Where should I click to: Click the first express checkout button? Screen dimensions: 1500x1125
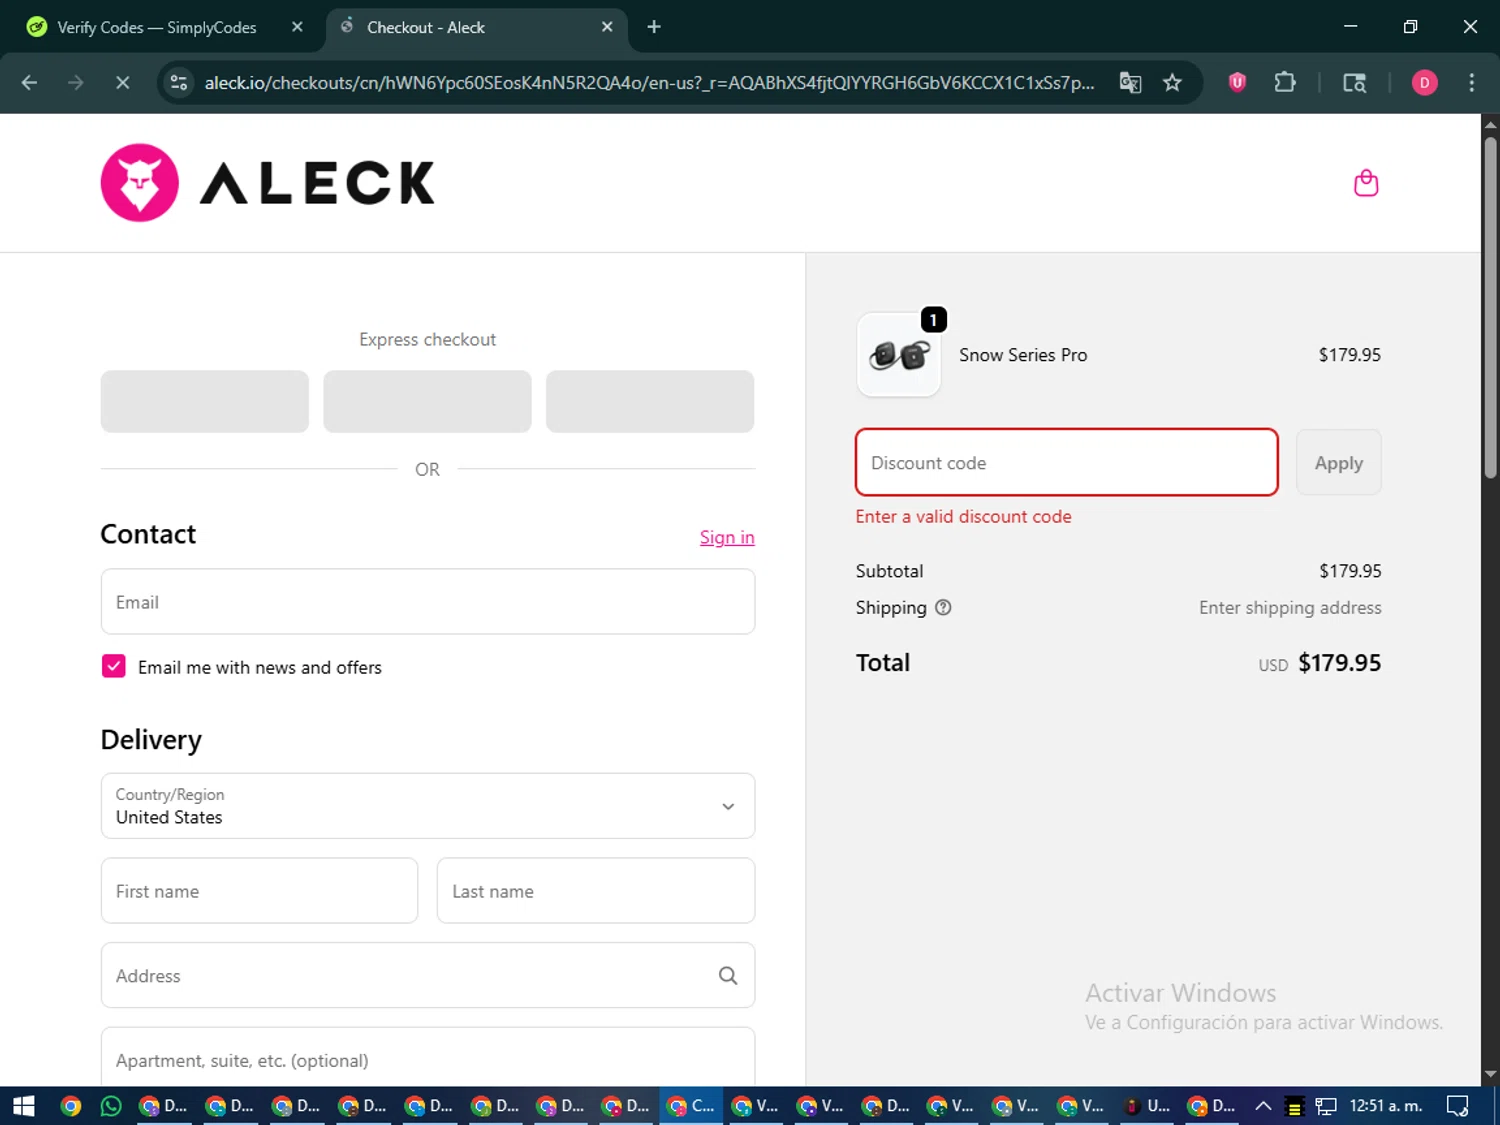point(205,401)
